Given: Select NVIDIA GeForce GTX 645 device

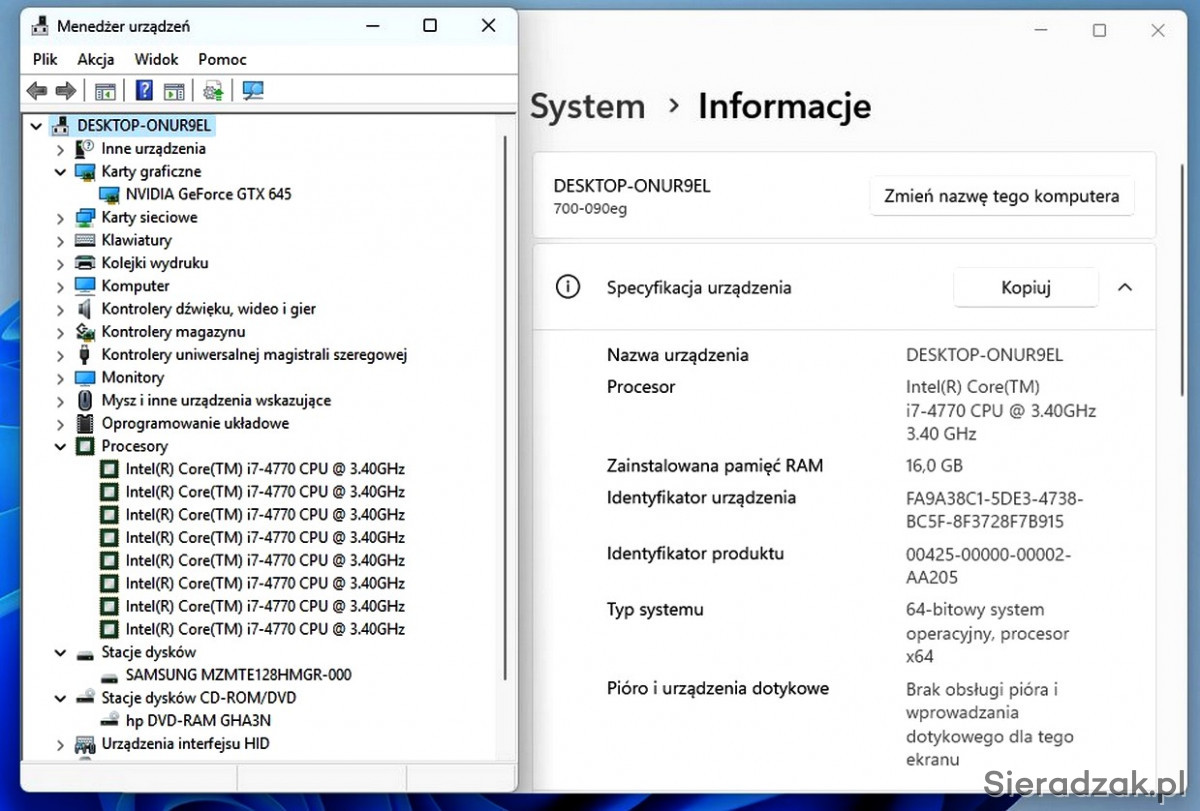Looking at the screenshot, I should (x=208, y=194).
